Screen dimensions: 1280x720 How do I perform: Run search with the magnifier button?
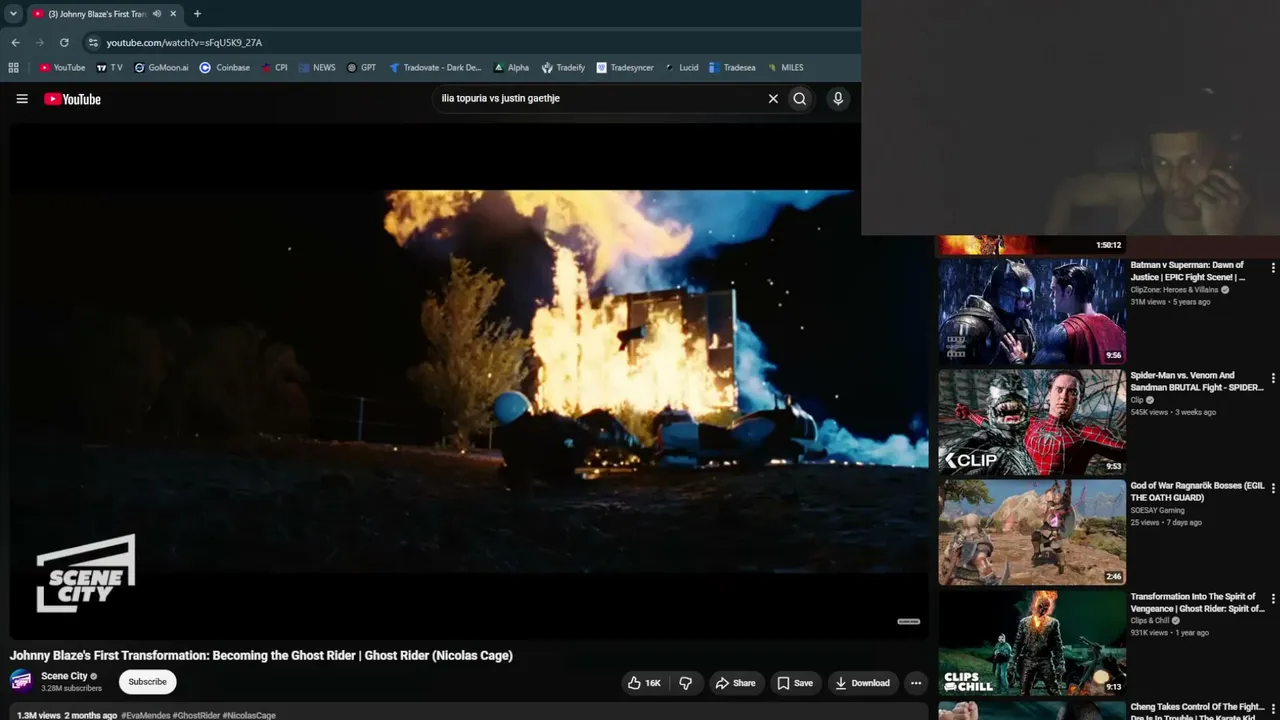click(800, 99)
